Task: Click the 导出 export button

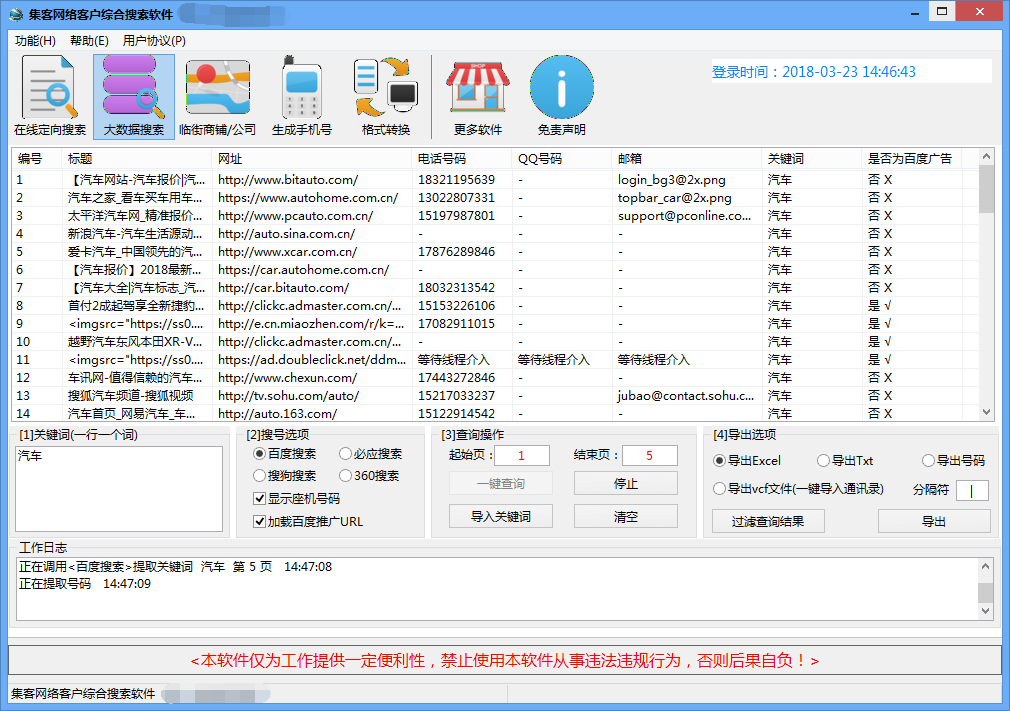Action: click(x=934, y=521)
